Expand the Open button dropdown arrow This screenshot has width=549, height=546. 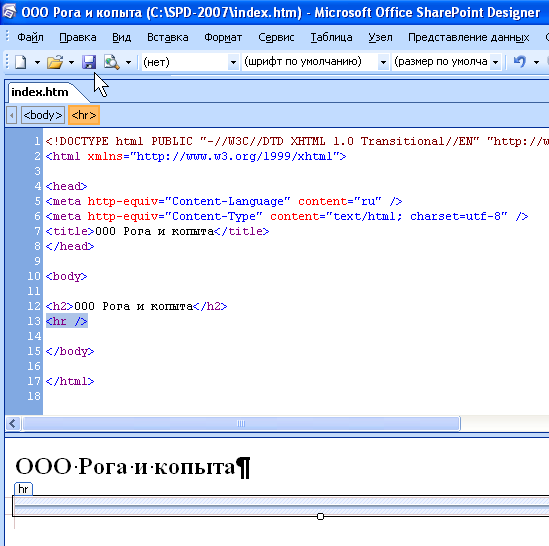tap(71, 63)
